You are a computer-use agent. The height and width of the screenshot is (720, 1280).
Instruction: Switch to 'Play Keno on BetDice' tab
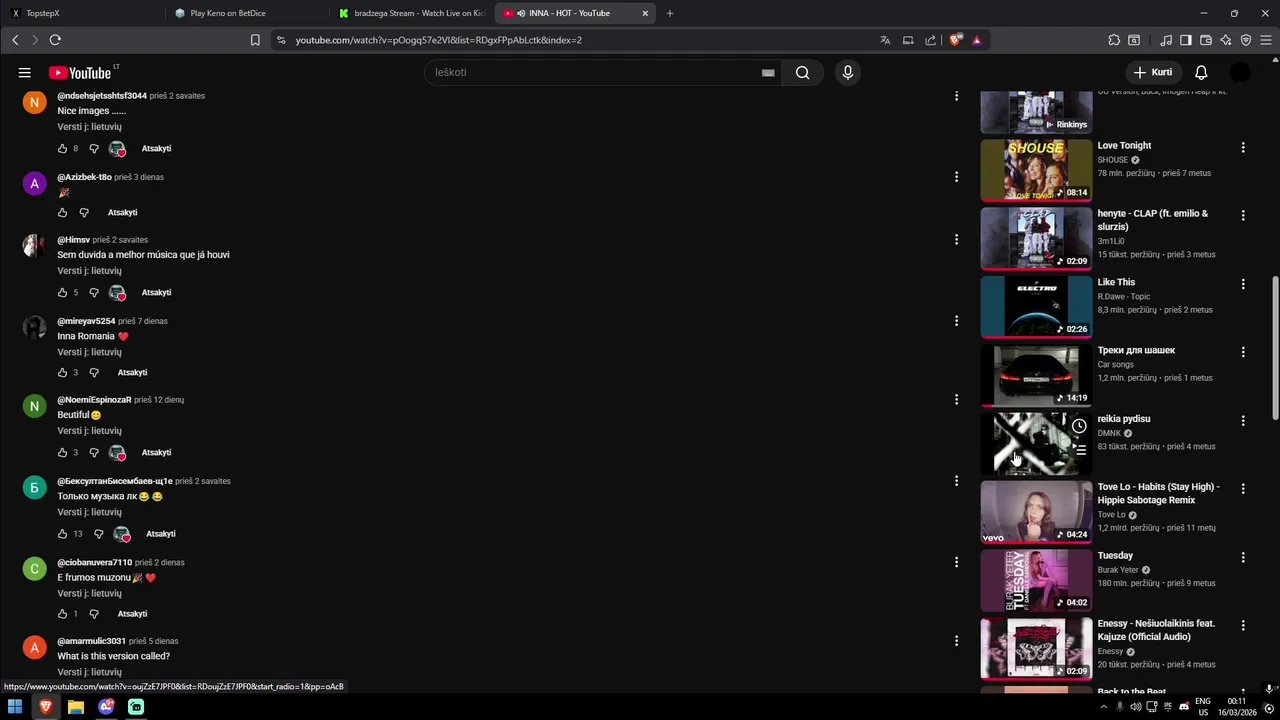coord(245,13)
